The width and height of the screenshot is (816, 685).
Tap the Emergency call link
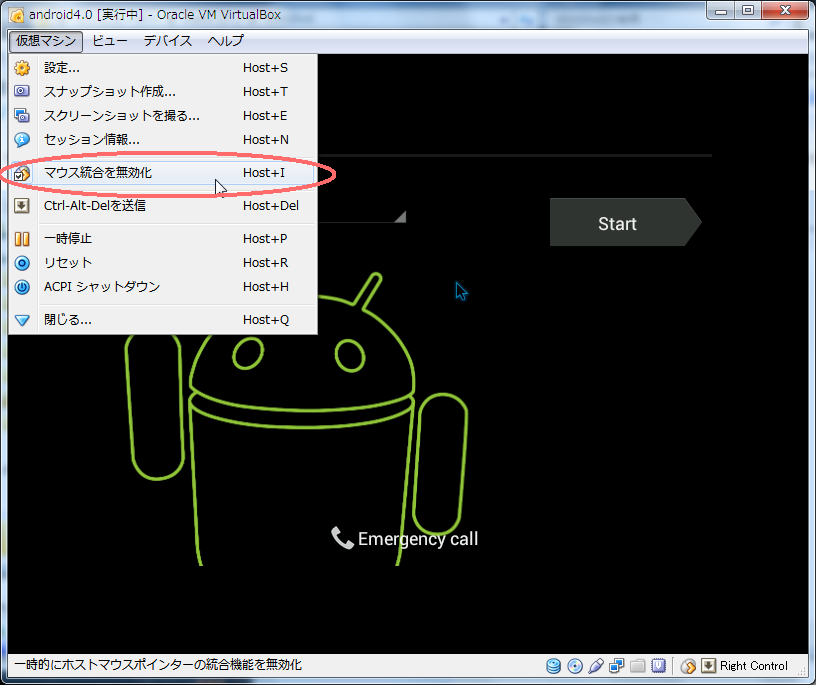pos(418,539)
